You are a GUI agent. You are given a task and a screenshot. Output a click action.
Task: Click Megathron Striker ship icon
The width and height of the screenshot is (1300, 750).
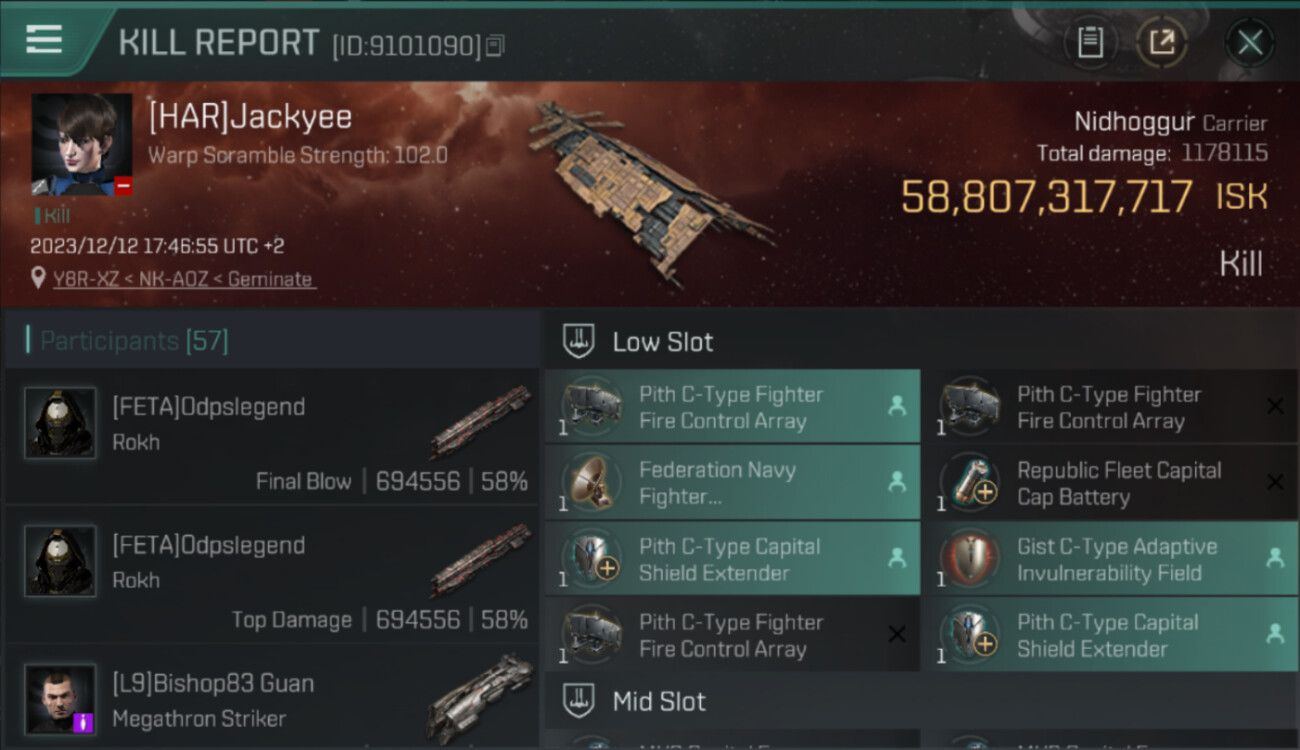(x=480, y=697)
